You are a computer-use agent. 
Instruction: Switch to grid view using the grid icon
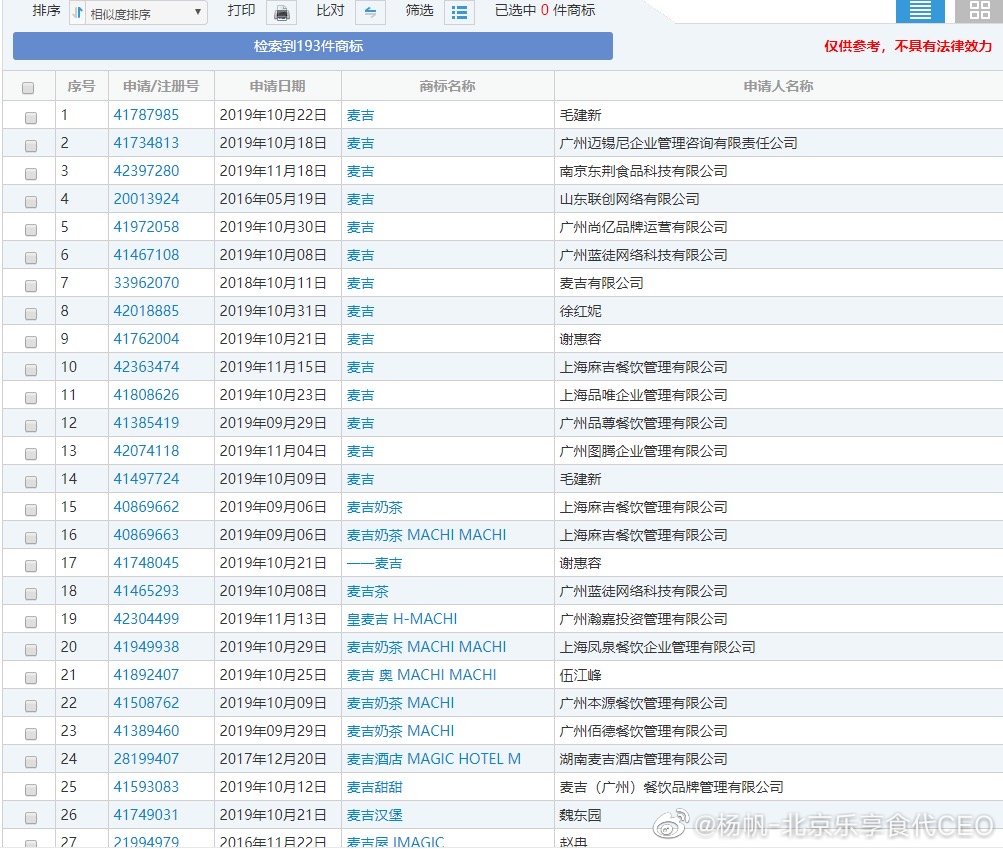(978, 11)
